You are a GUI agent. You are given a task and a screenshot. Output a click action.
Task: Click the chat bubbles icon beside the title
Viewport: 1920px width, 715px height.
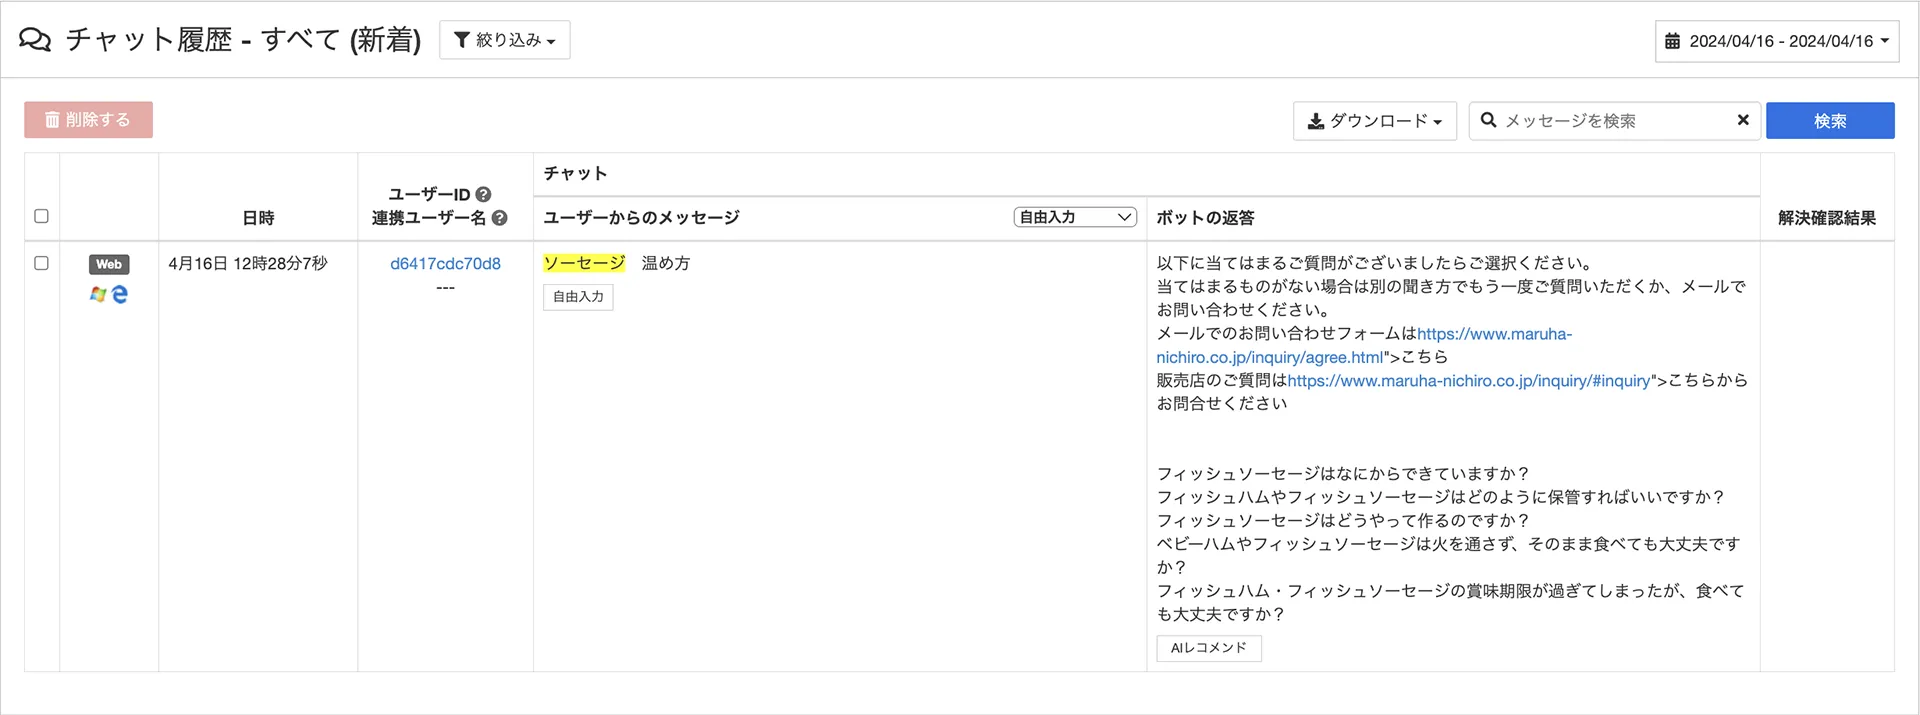(35, 40)
